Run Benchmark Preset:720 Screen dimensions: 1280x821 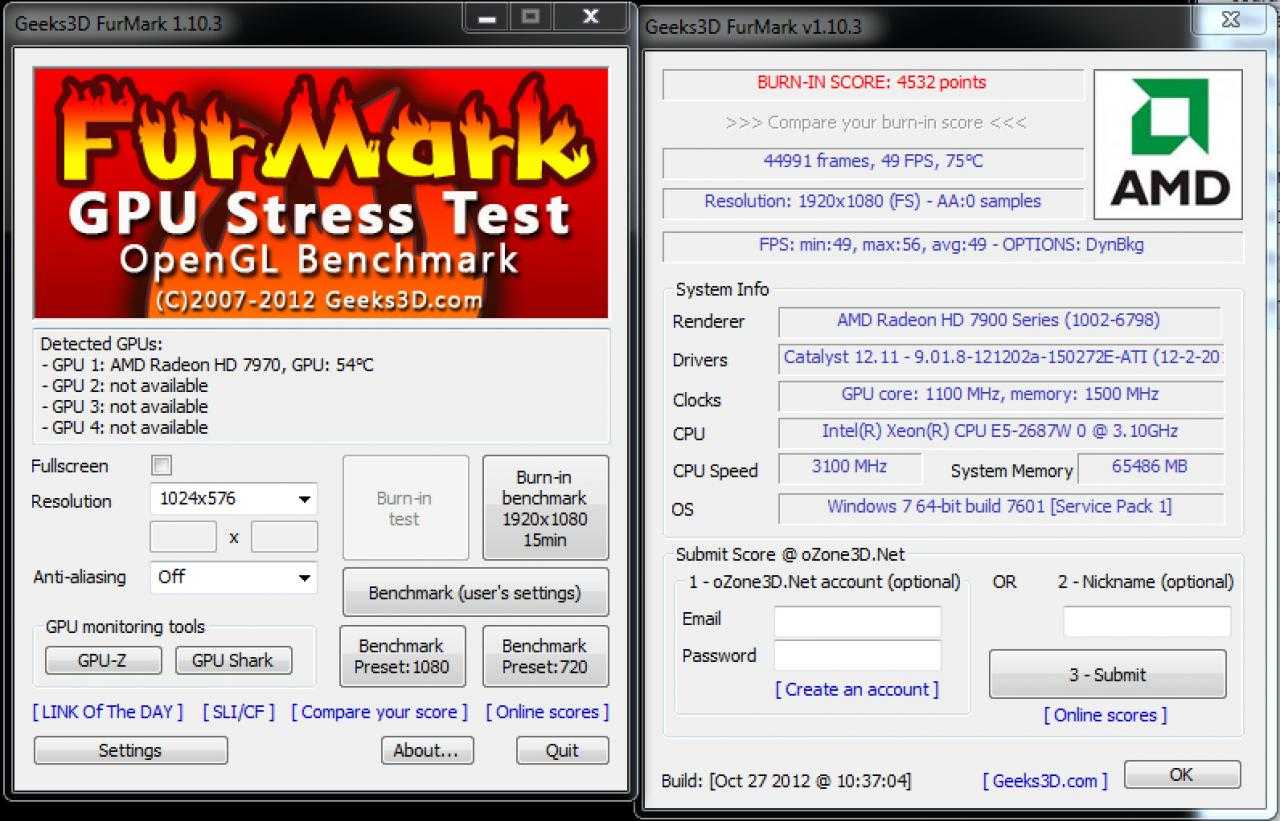click(x=545, y=656)
